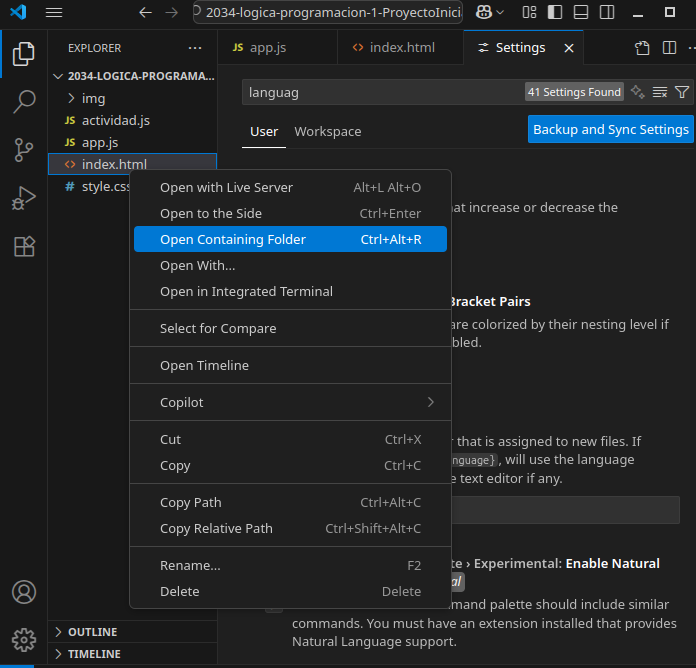Expand the TIMELINE section

pyautogui.click(x=133, y=654)
